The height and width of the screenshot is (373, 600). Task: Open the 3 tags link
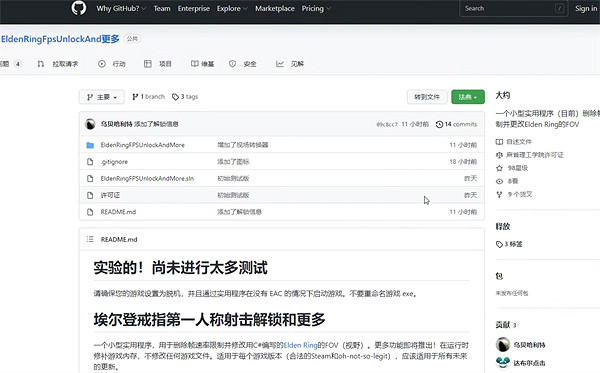(x=185, y=97)
